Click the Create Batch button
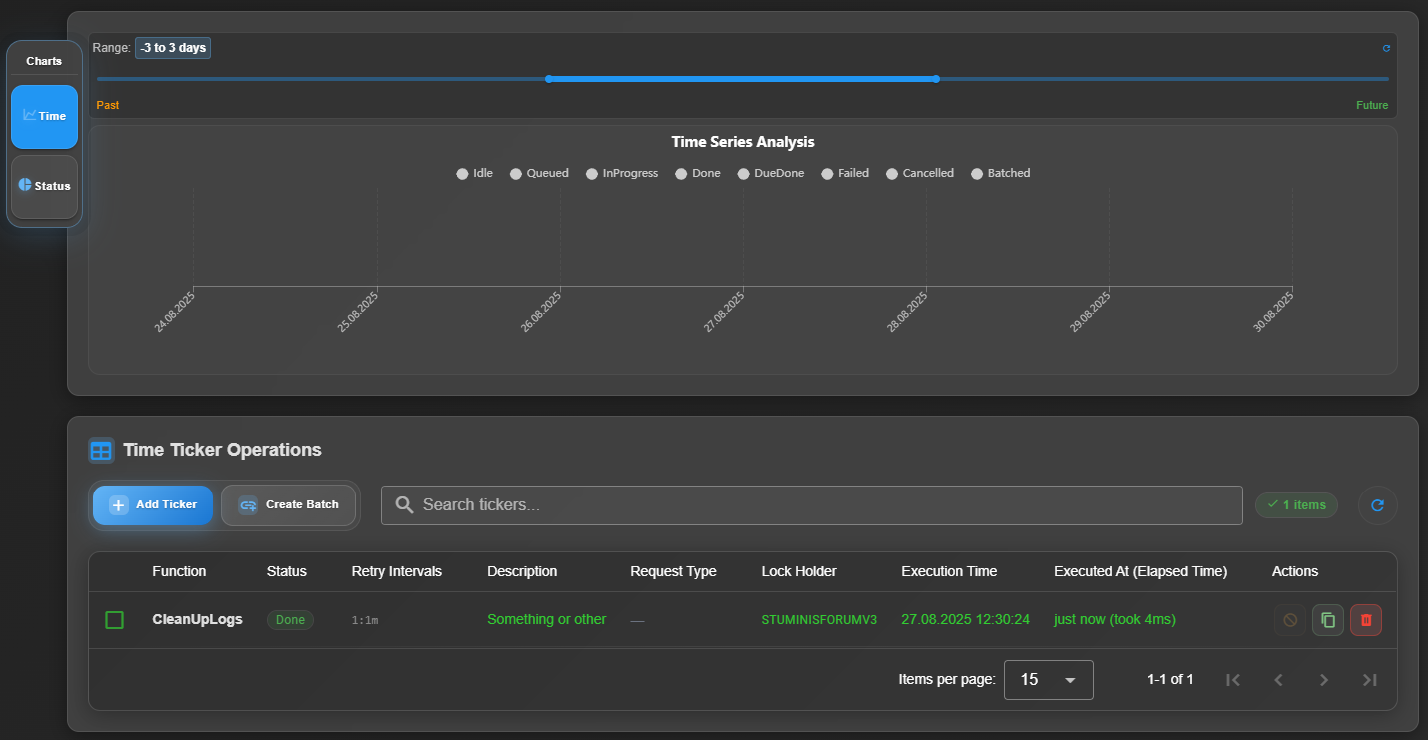Viewport: 1428px width, 740px height. 288,505
